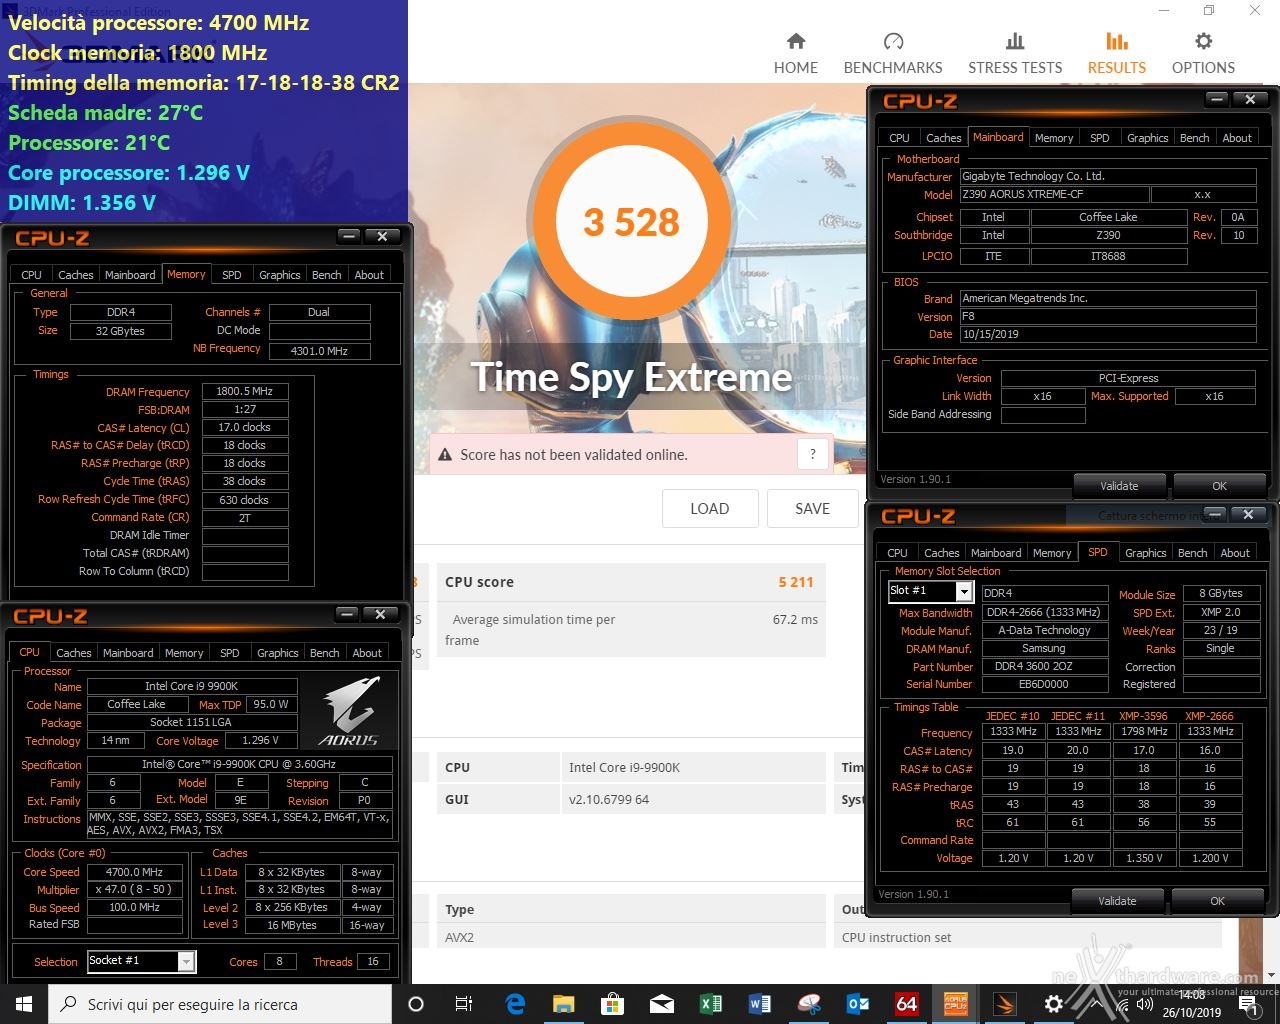The width and height of the screenshot is (1280, 1024).
Task: Open About tab in the SPD CPU-Z window
Action: click(x=1235, y=553)
